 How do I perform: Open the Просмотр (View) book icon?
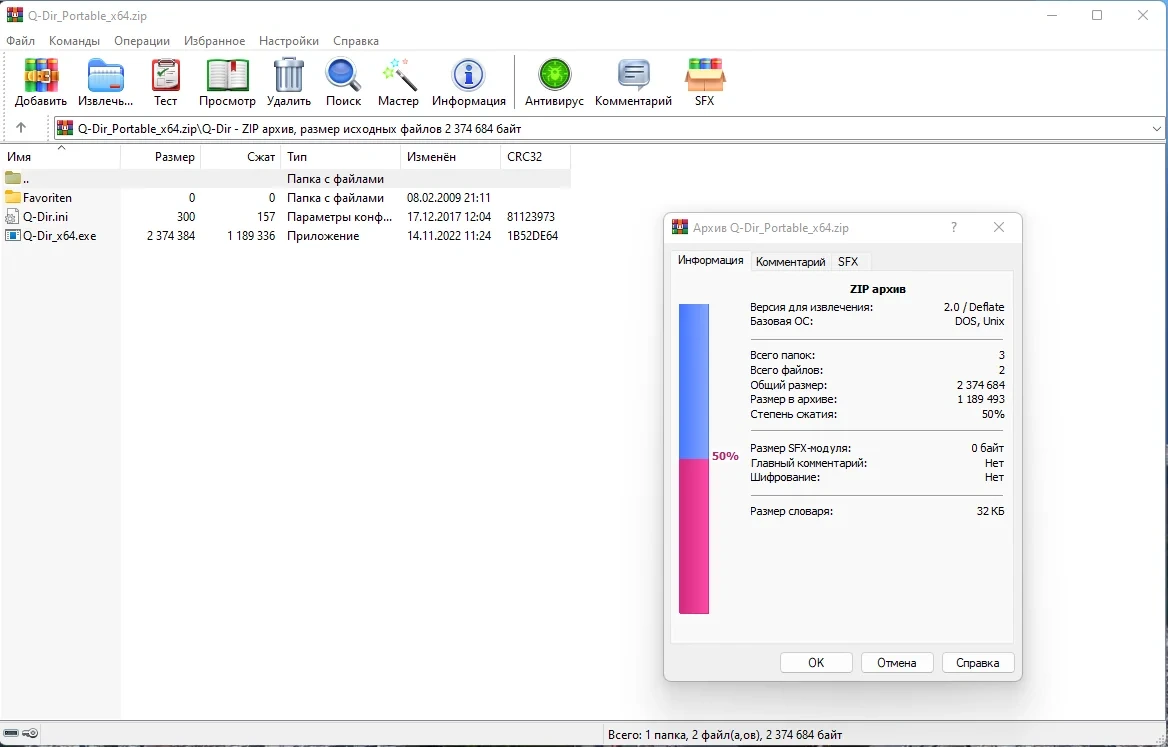[227, 75]
